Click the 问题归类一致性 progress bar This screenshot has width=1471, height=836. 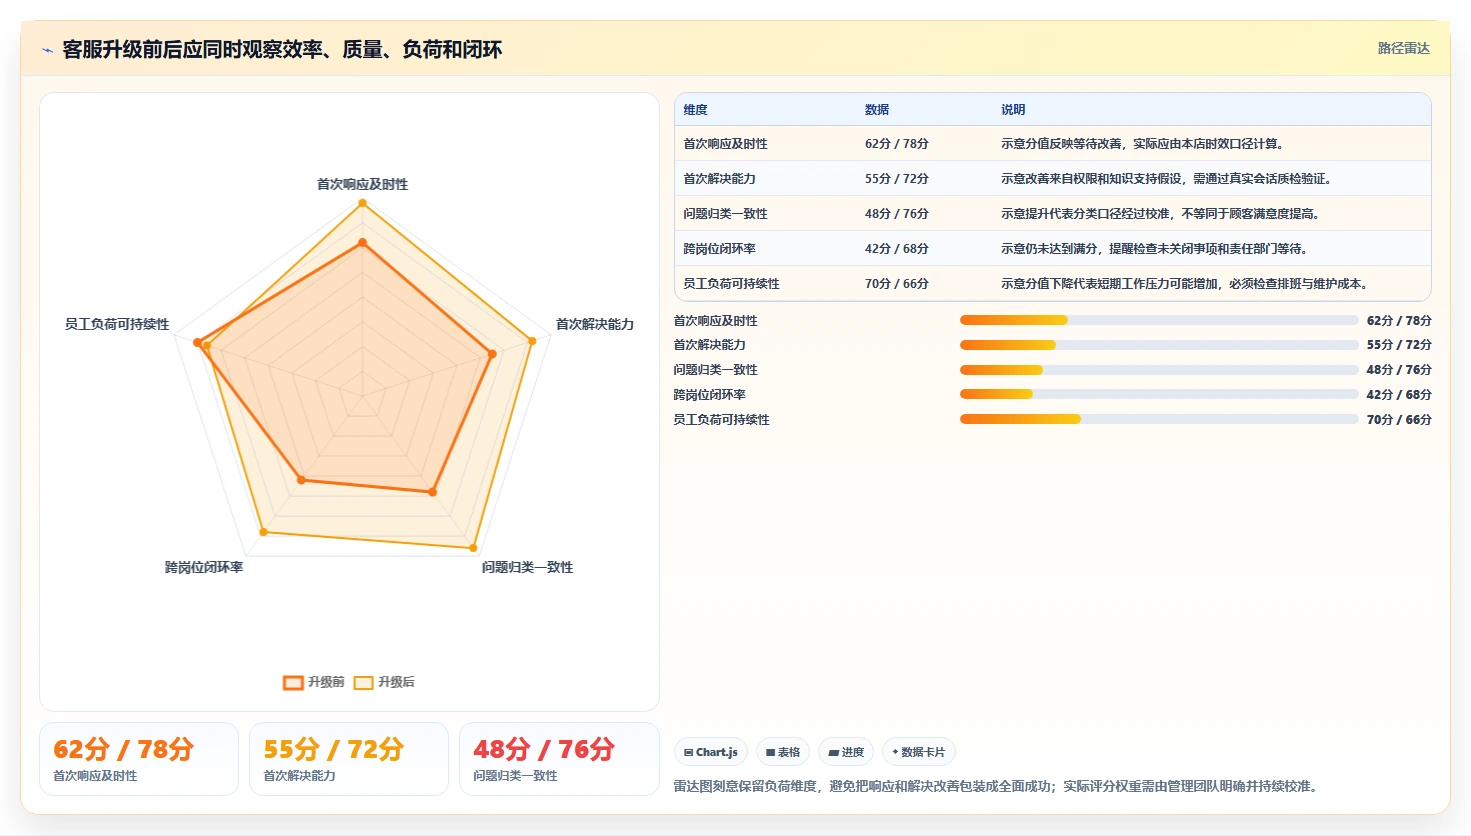(1159, 370)
